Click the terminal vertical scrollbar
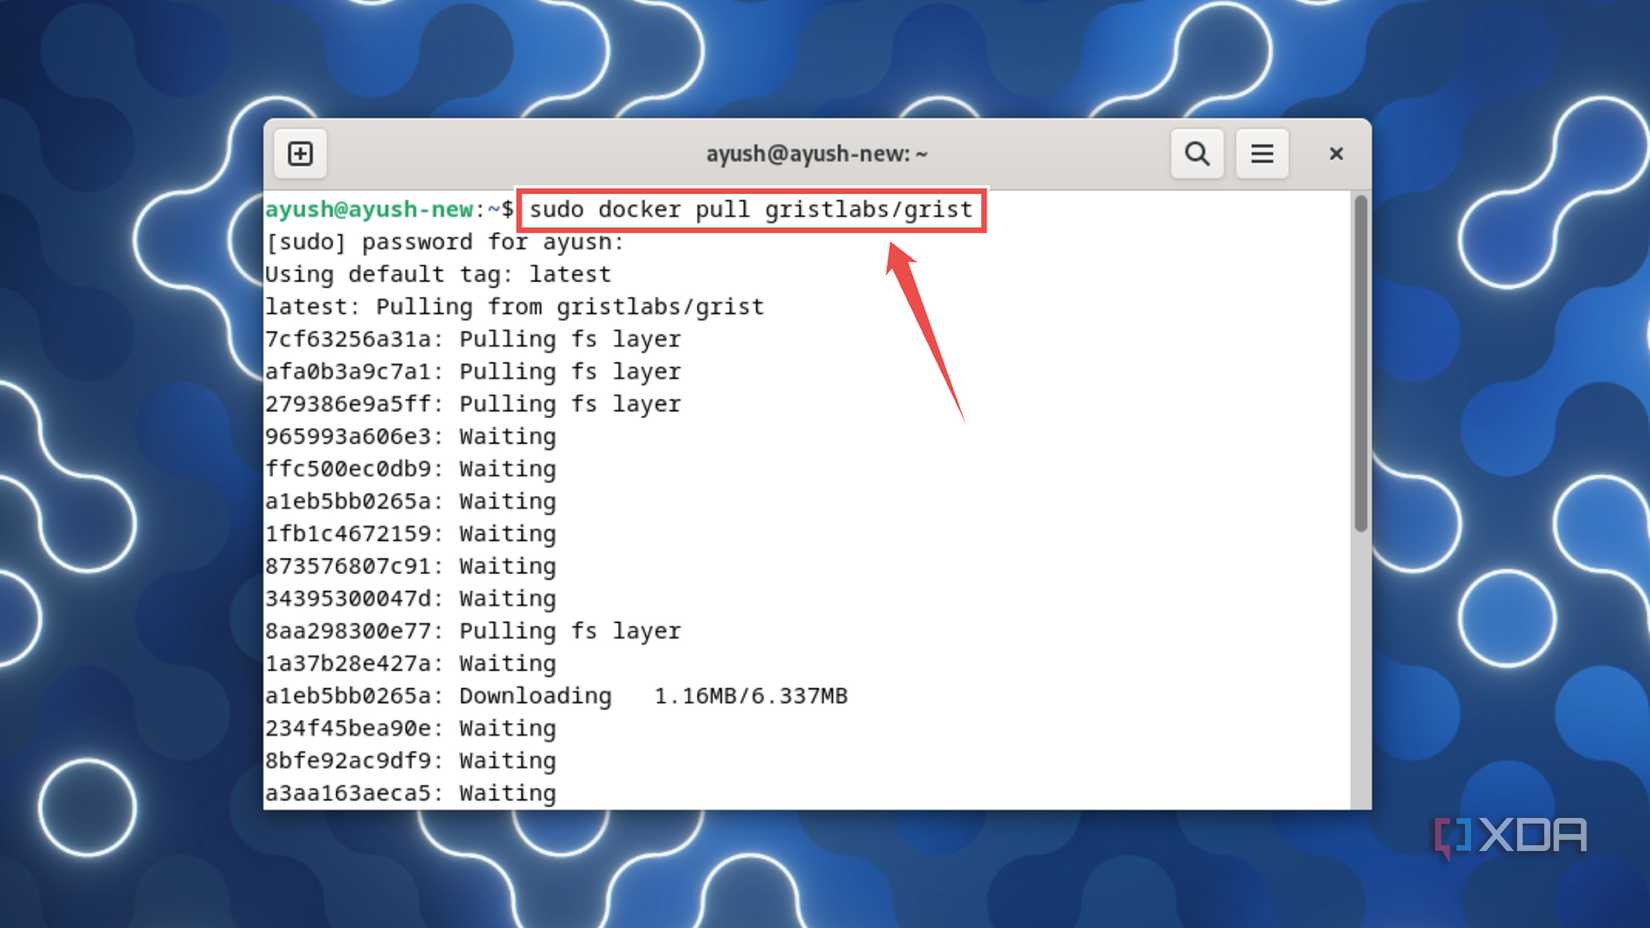The height and width of the screenshot is (928, 1650). pos(1360,364)
